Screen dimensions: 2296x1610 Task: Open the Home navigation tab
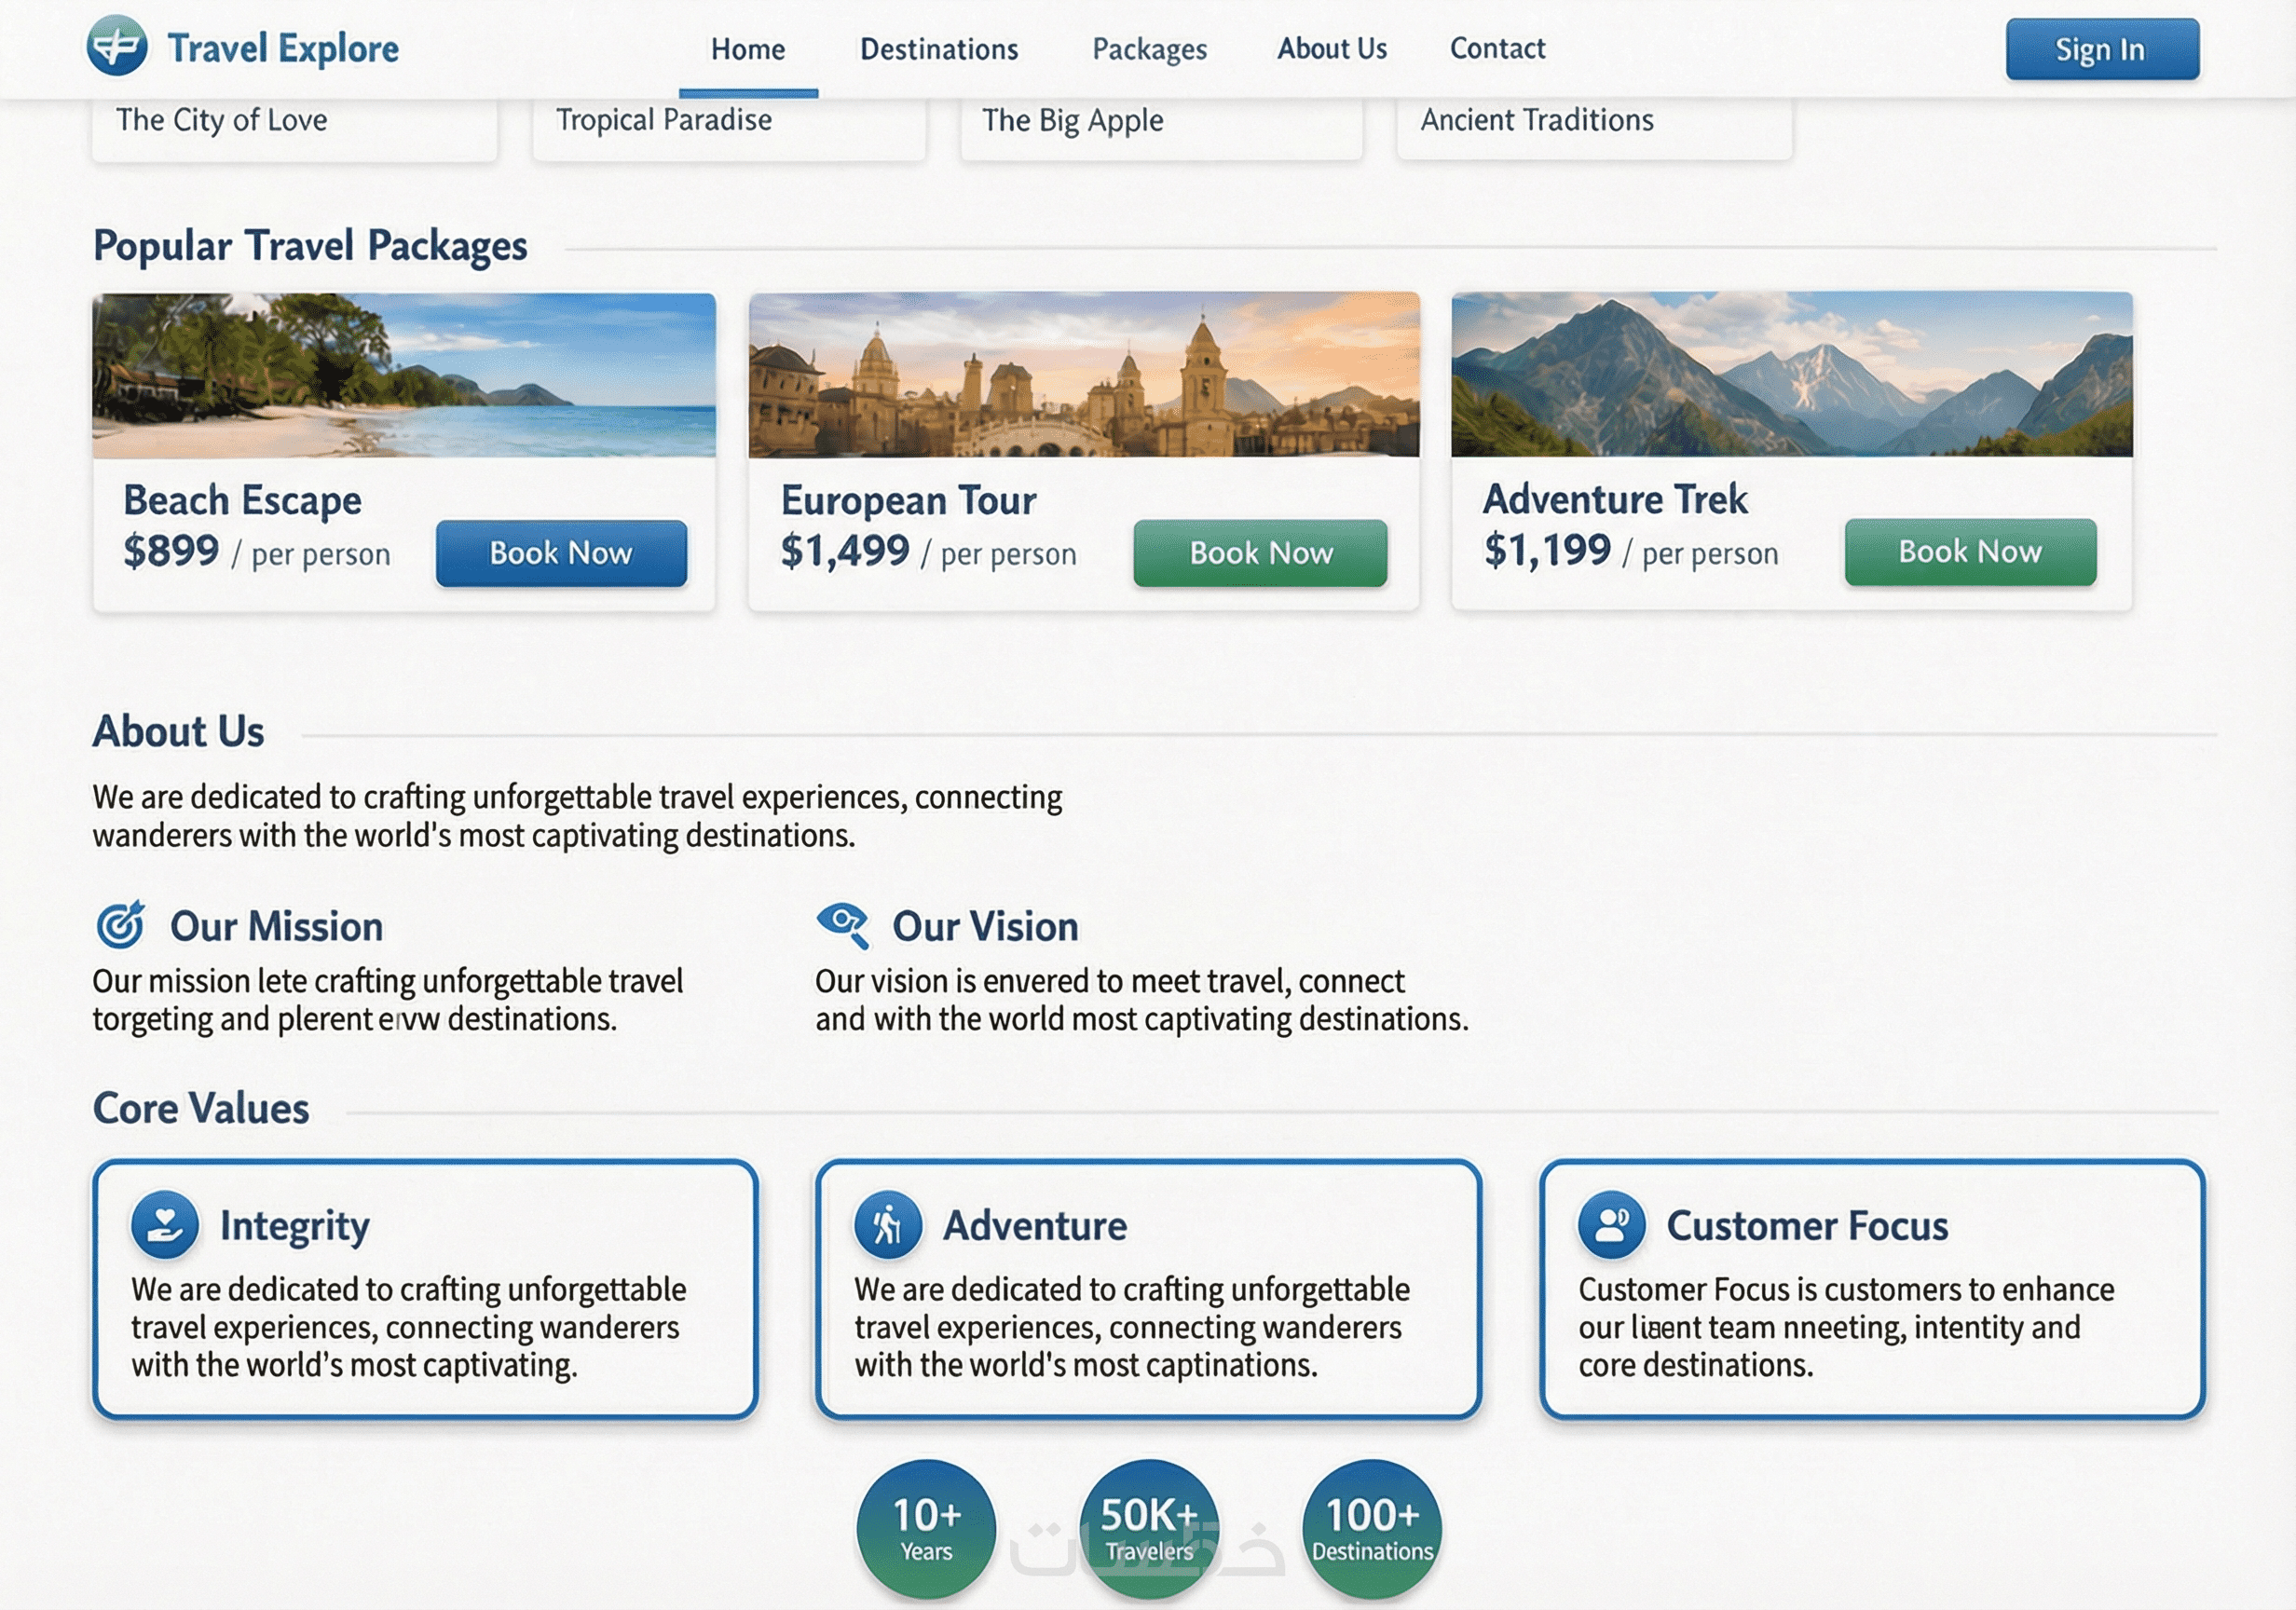pos(748,49)
